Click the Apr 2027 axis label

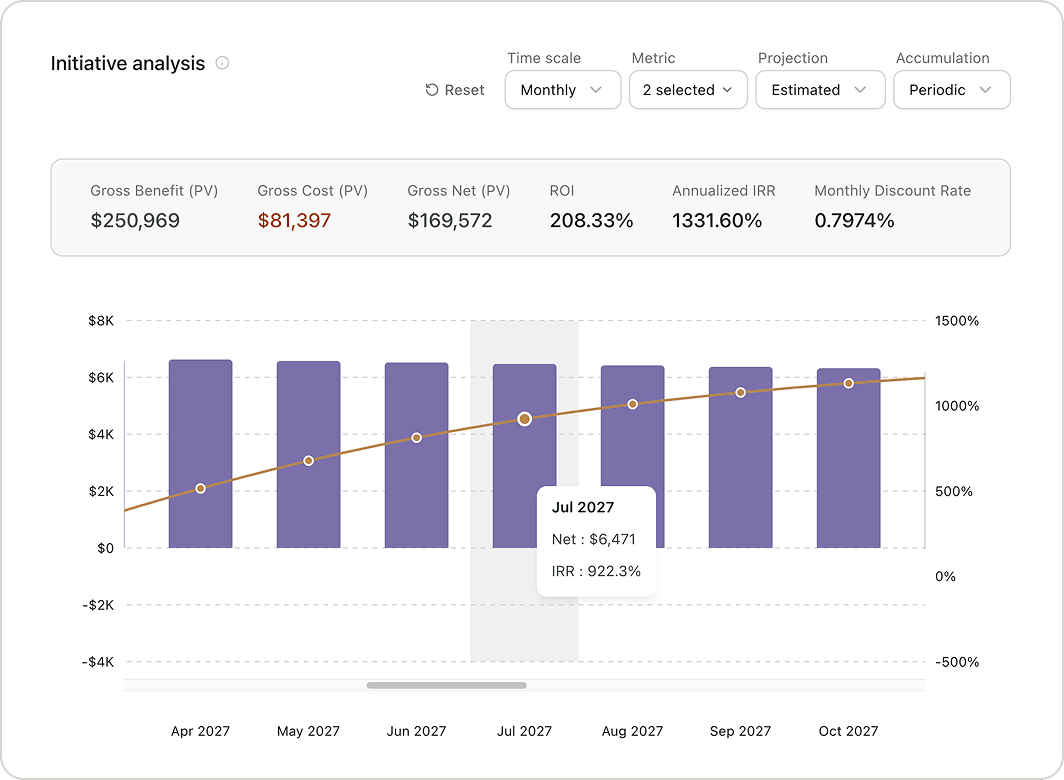200,731
